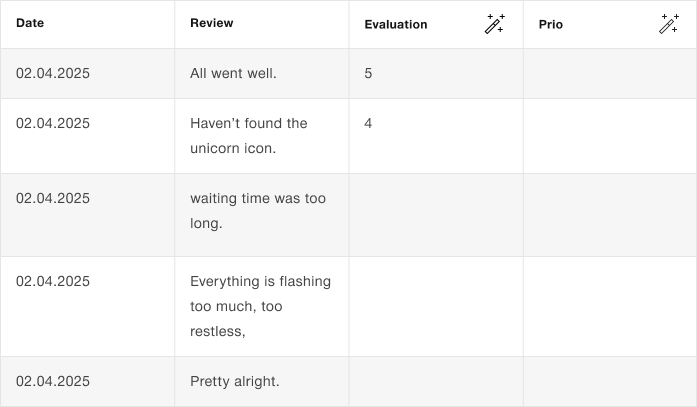Viewport: 697px width, 407px height.
Task: Click the "Haven't found the unicorn icon." review
Action: 249,136
